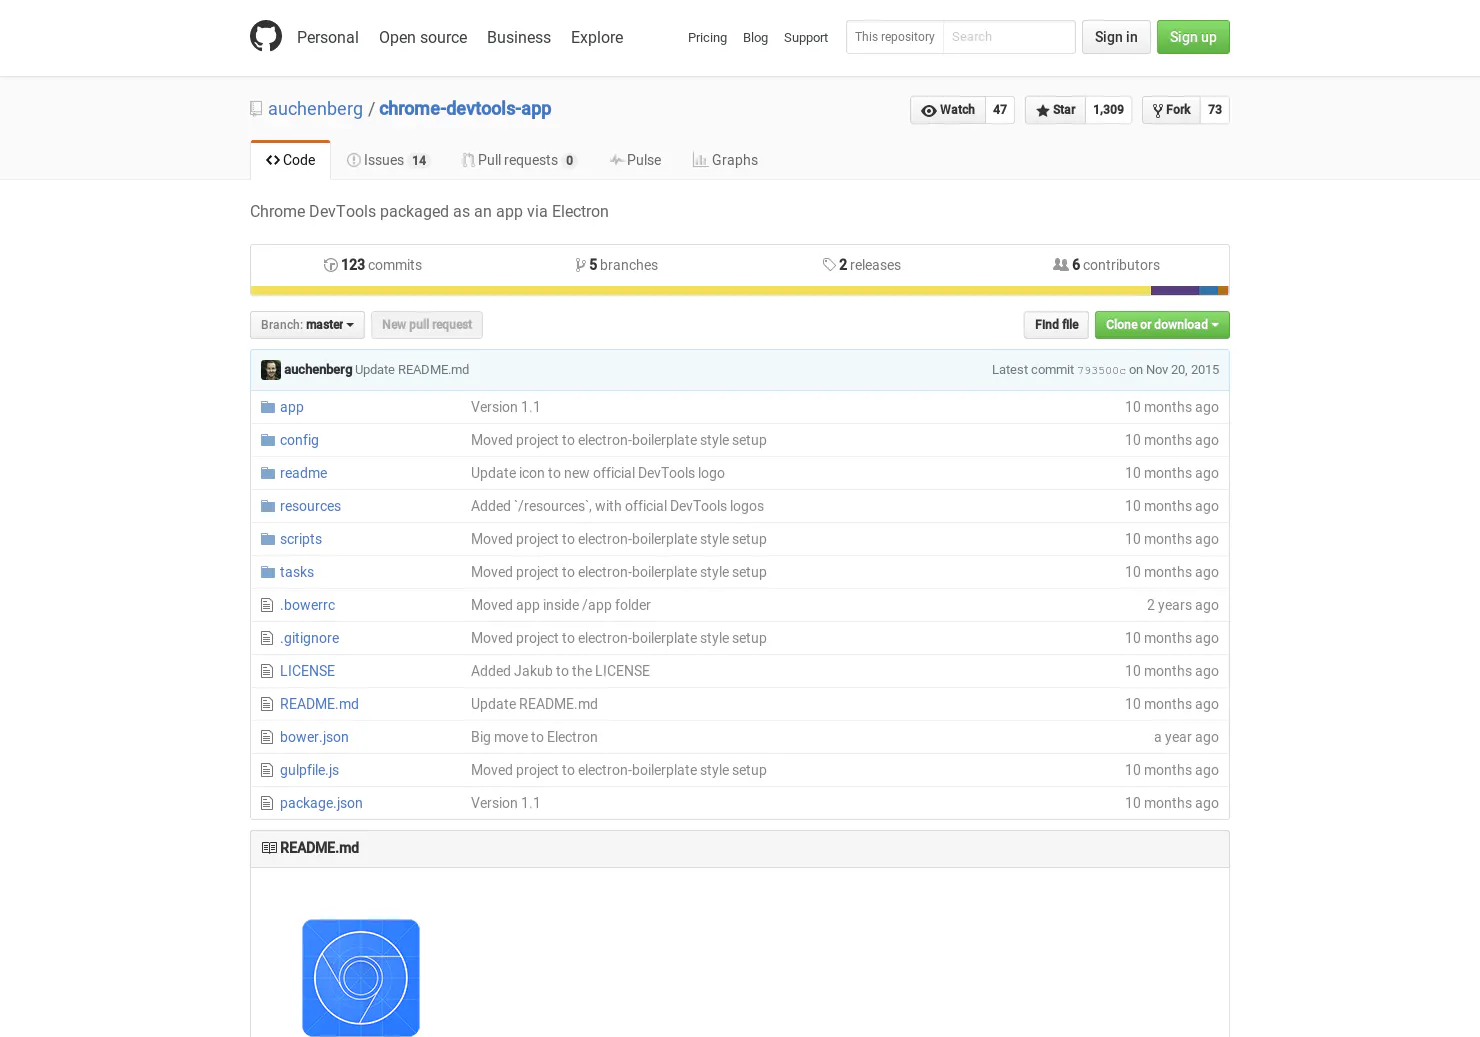Open latest commit hash 793500c
The image size is (1480, 1037).
point(1101,370)
